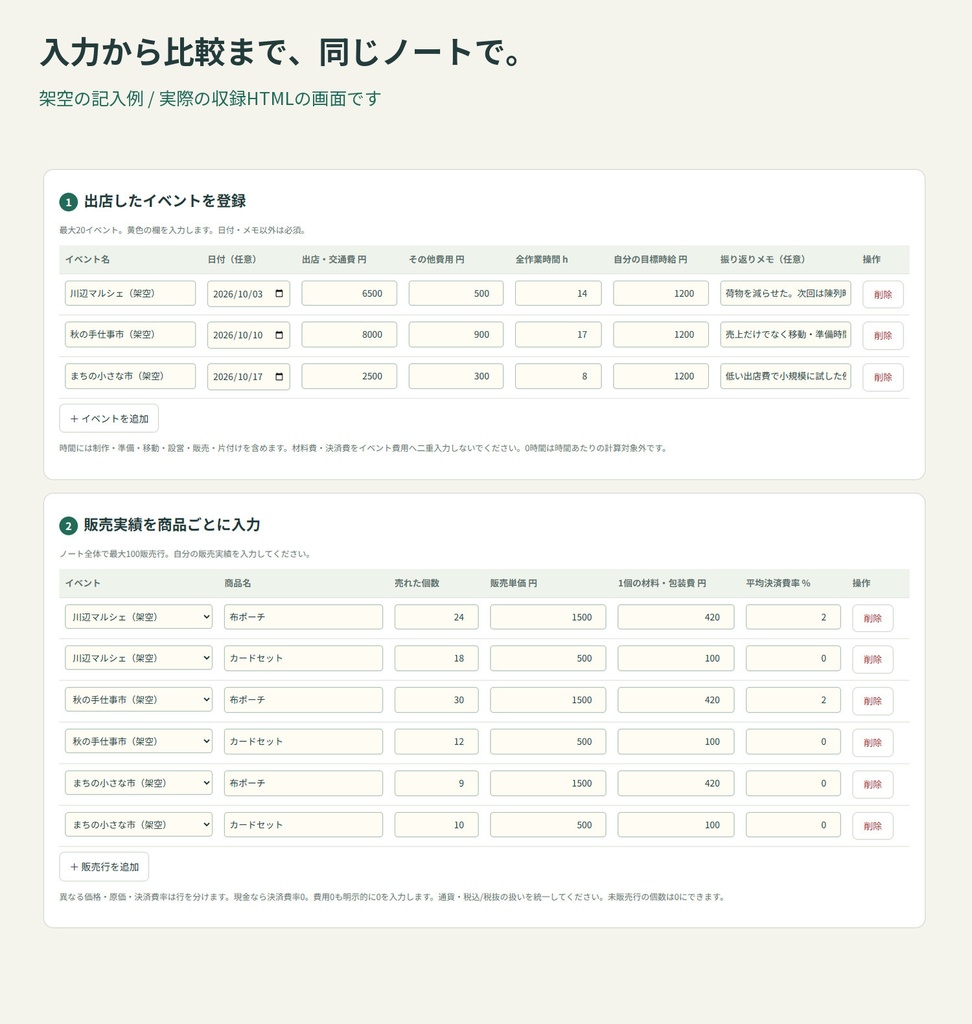
Task: Edit units sold field showing 9
Action: 436,783
